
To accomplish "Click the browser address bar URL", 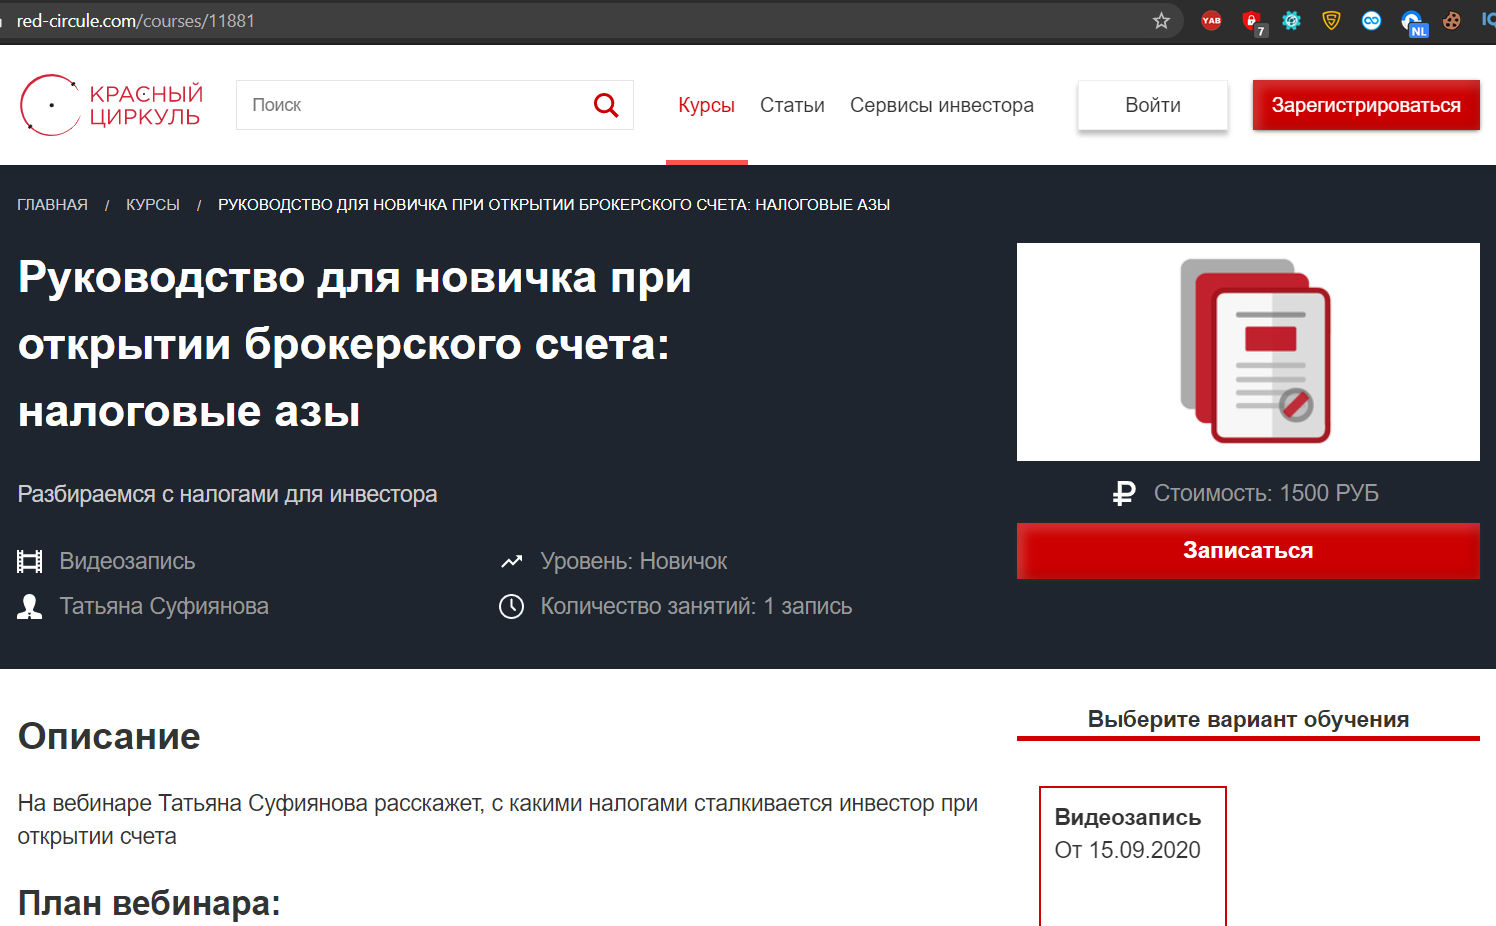I will coord(136,21).
